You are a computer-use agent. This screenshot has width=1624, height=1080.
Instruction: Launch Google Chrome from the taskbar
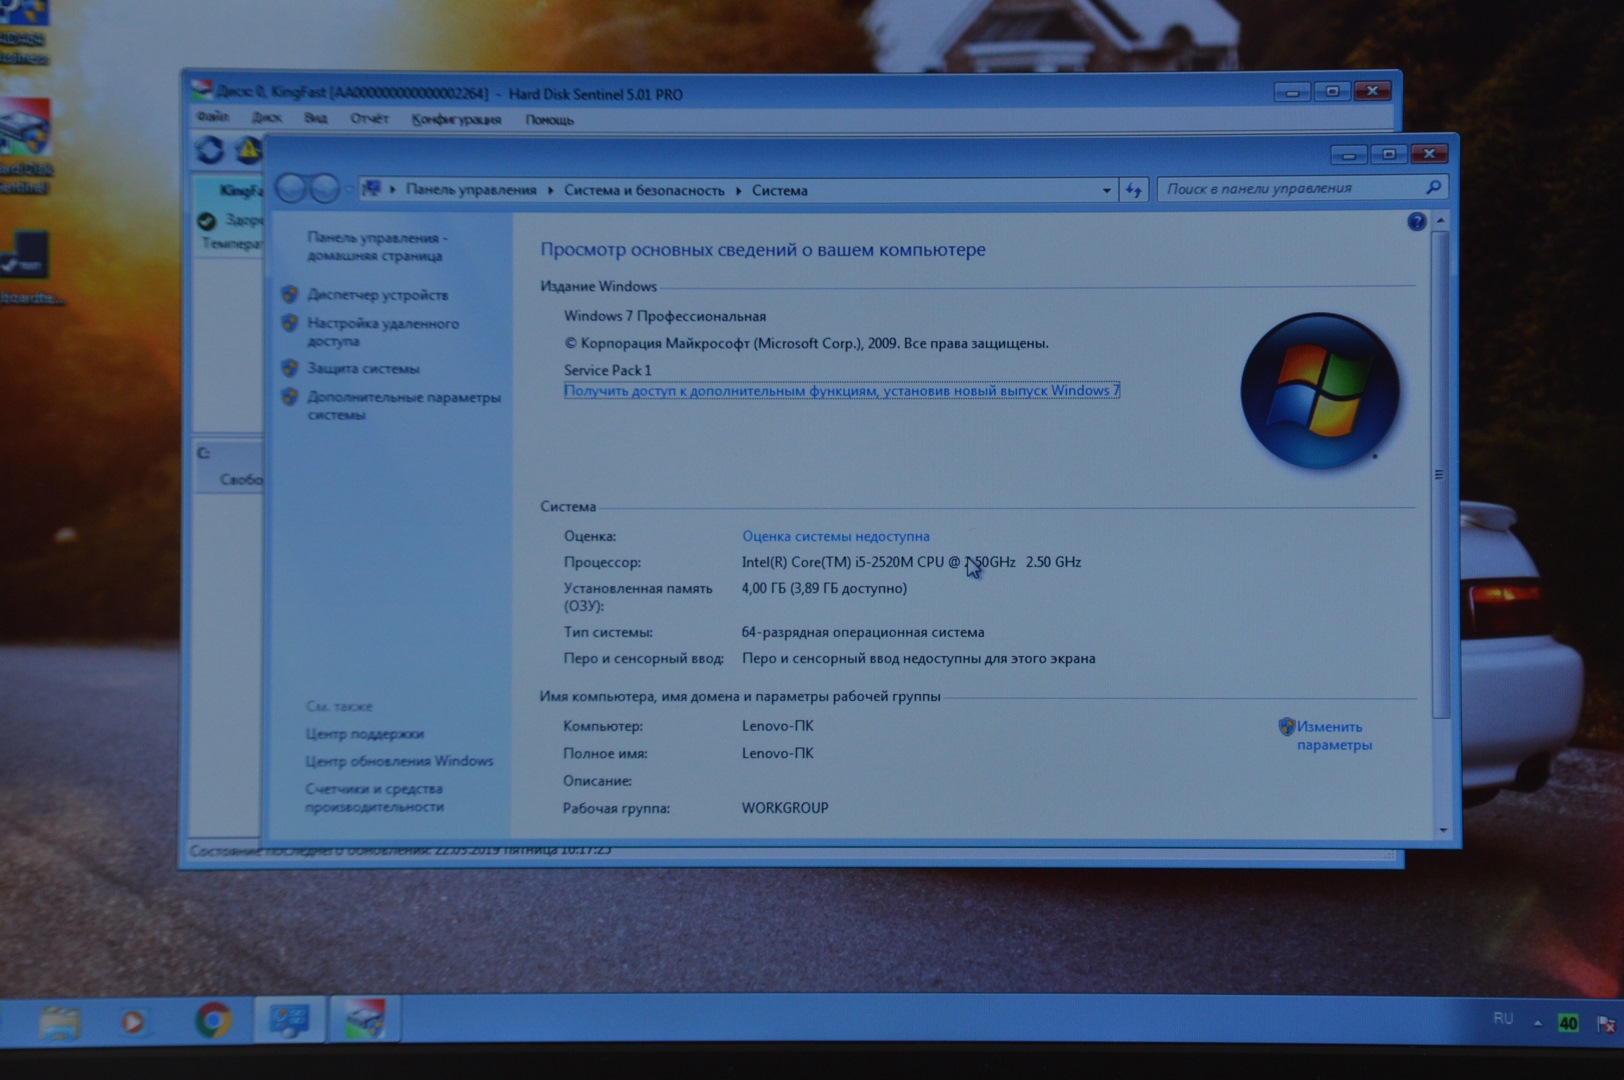212,1020
